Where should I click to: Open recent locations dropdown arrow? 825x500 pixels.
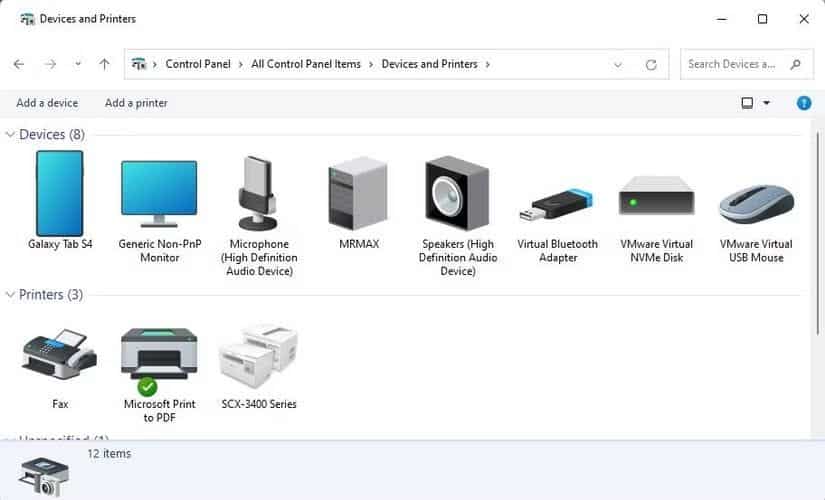pyautogui.click(x=78, y=64)
